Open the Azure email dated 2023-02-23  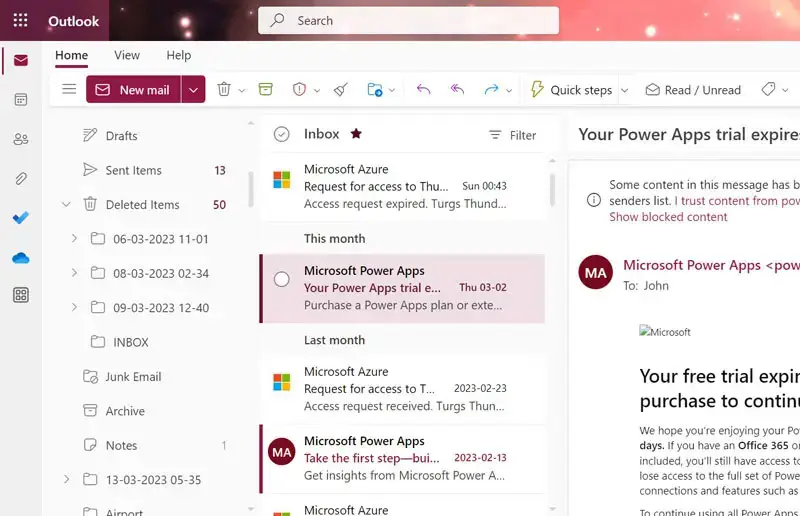[403, 389]
